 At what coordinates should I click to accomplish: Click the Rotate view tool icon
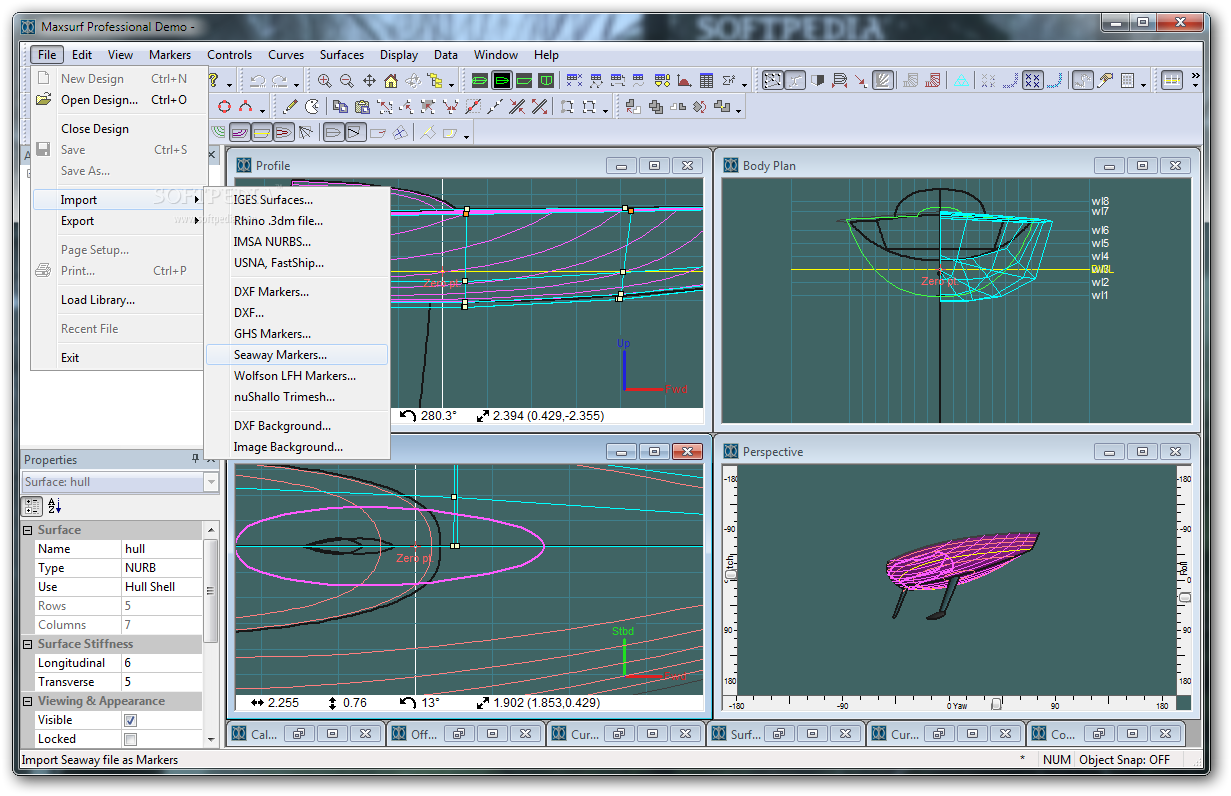[x=413, y=81]
